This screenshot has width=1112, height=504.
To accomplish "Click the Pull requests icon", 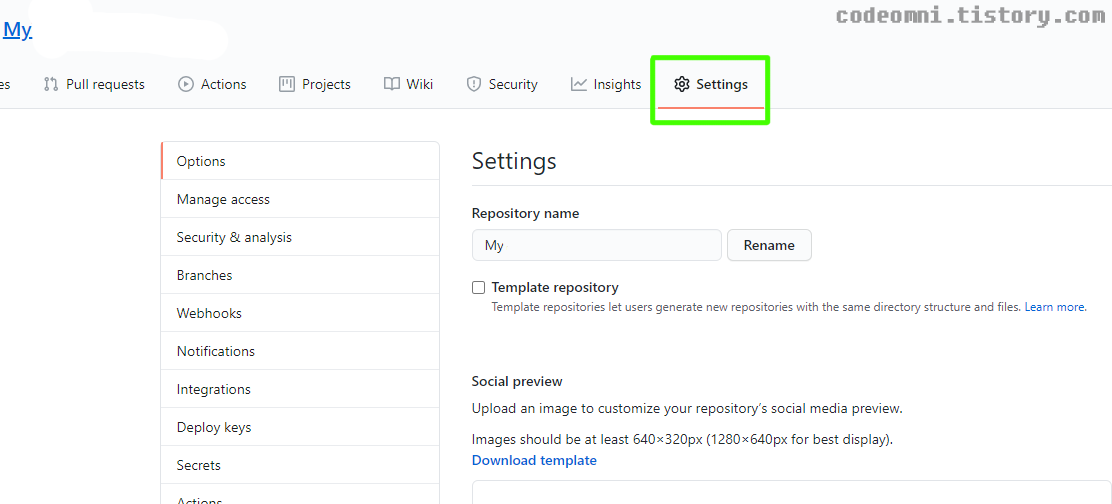I will tap(50, 84).
